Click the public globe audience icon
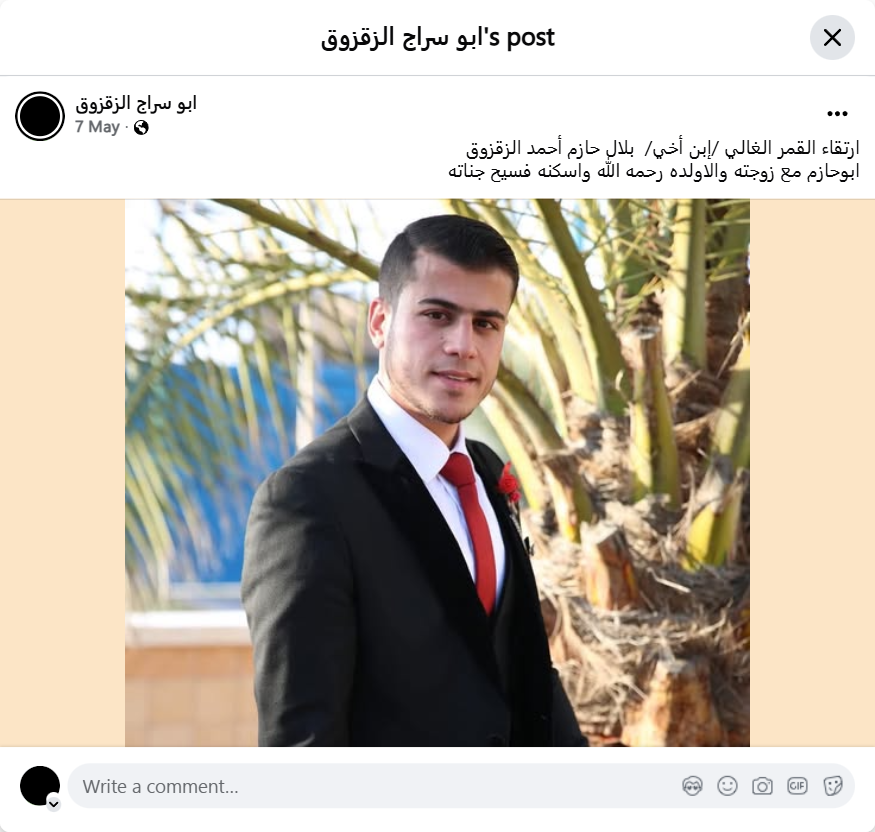This screenshot has height=832, width=875. pos(141,128)
